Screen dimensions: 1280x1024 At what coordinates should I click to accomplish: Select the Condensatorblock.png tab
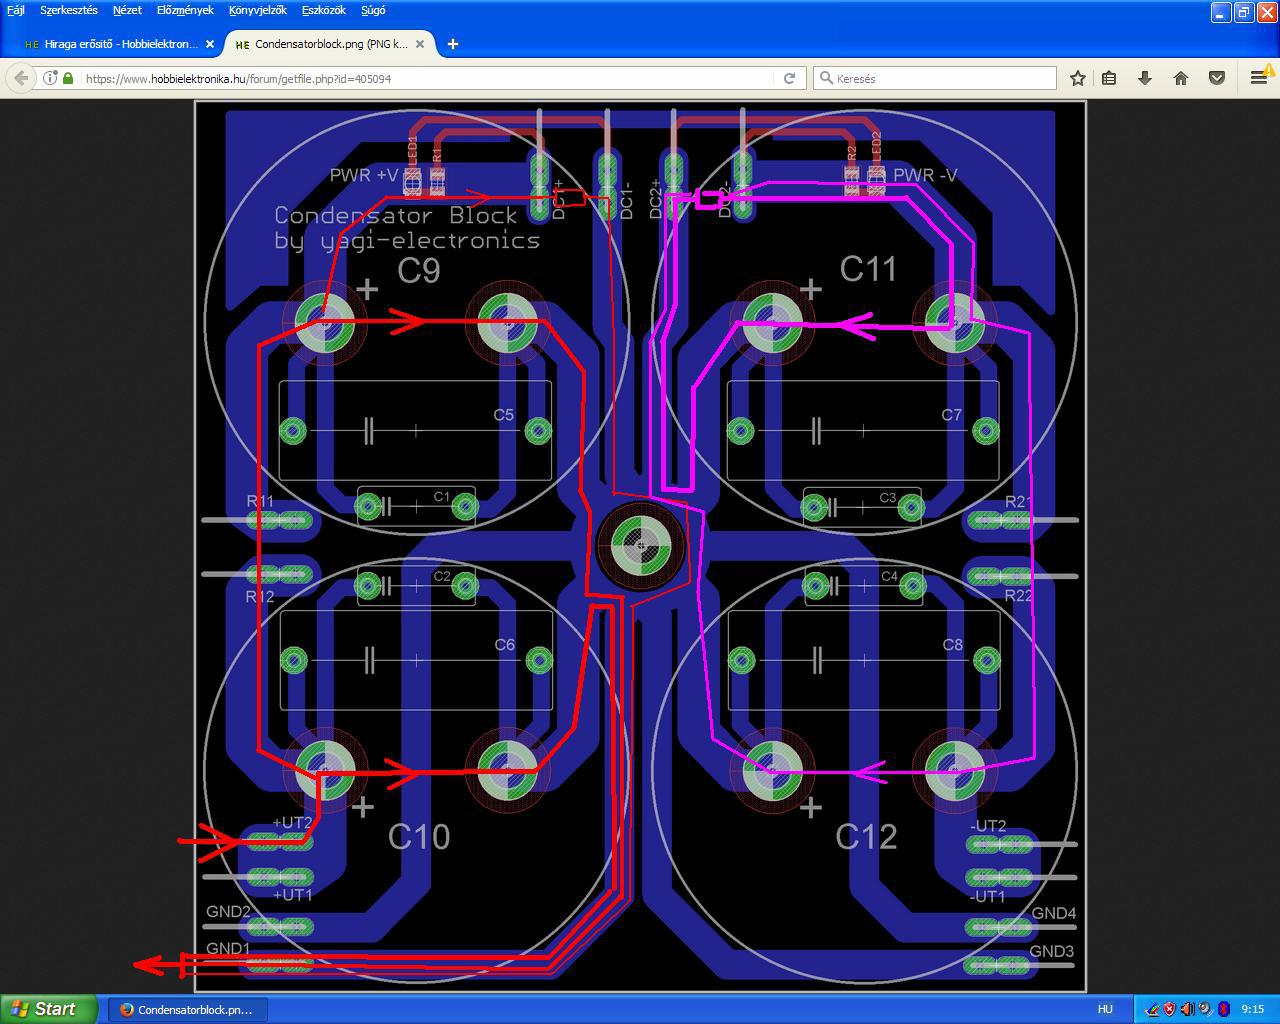click(331, 44)
